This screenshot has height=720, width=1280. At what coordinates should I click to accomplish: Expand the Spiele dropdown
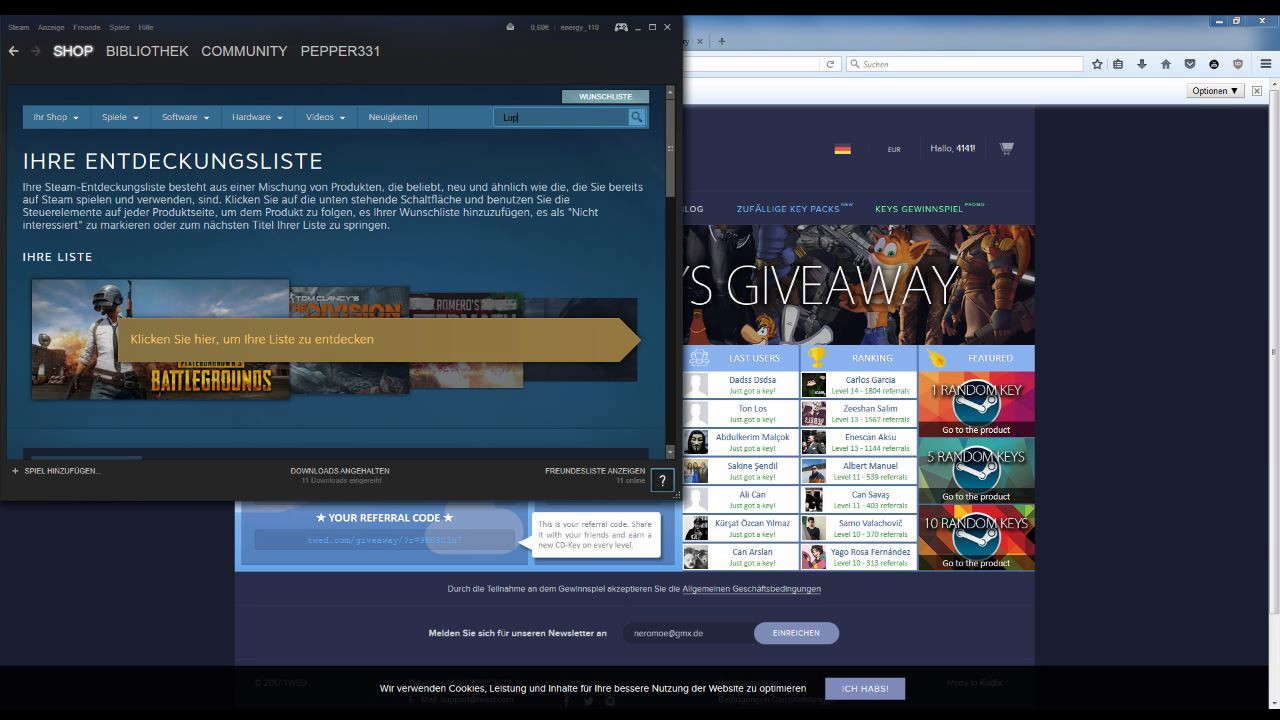pyautogui.click(x=120, y=117)
